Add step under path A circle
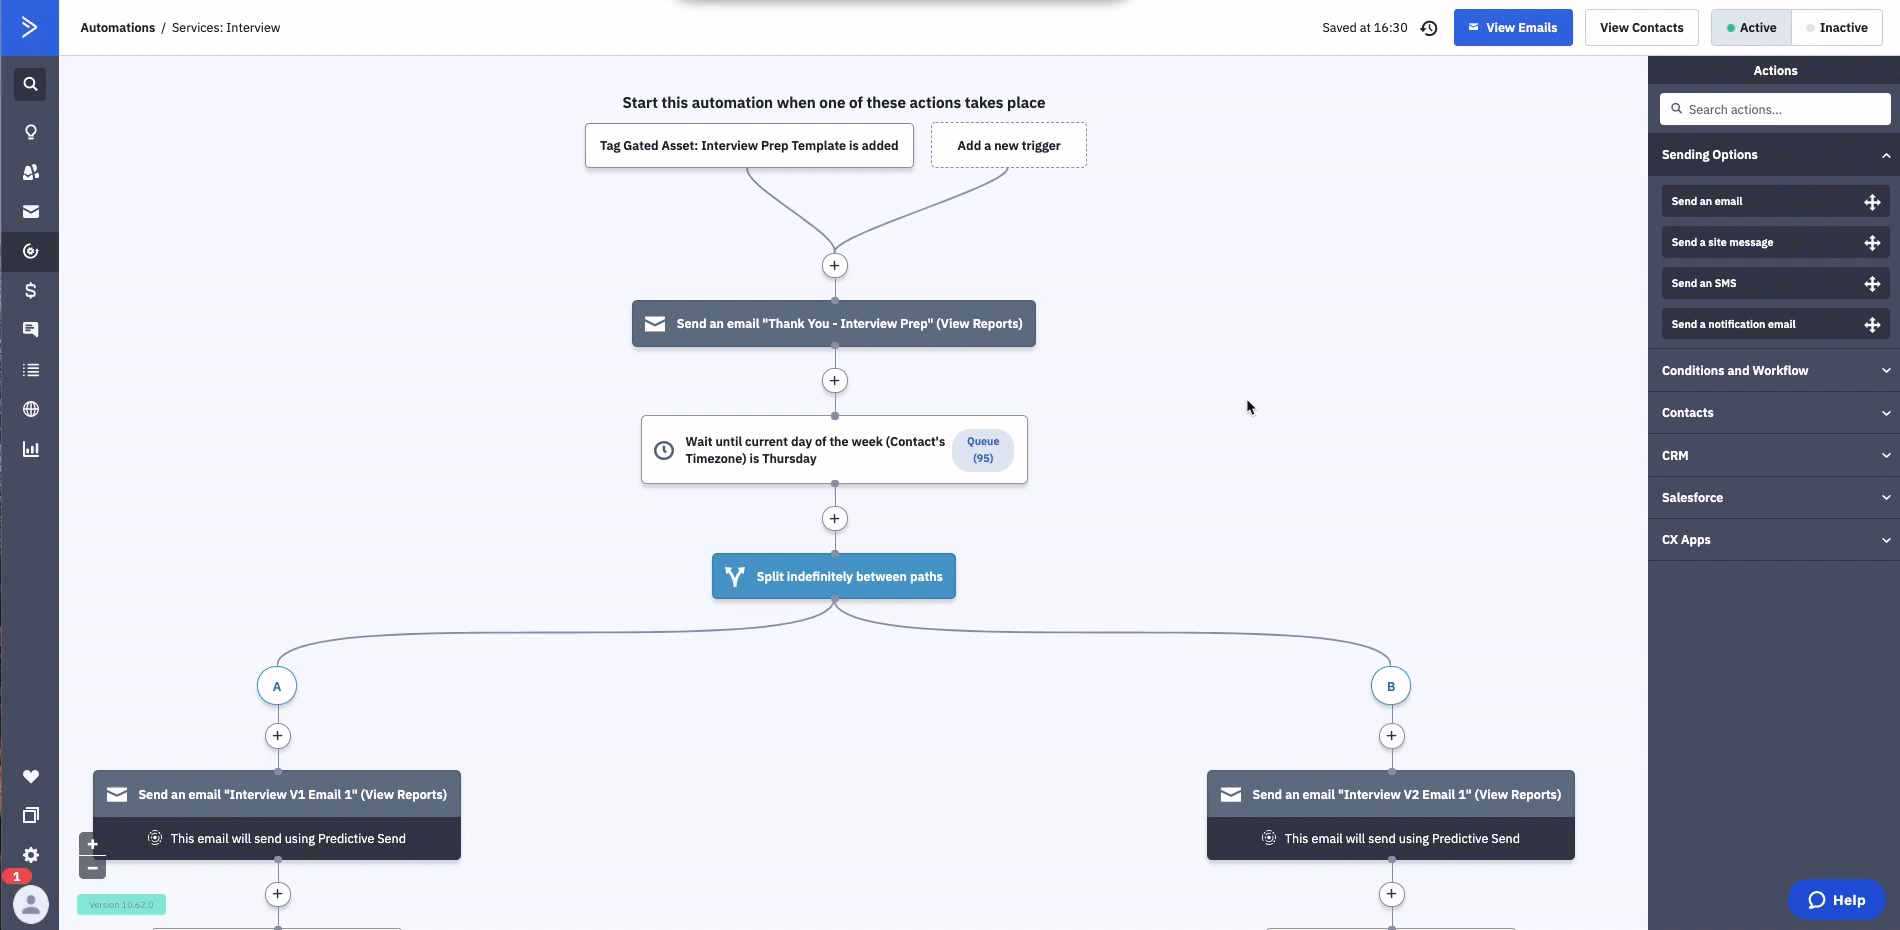The width and height of the screenshot is (1900, 930). [277, 736]
